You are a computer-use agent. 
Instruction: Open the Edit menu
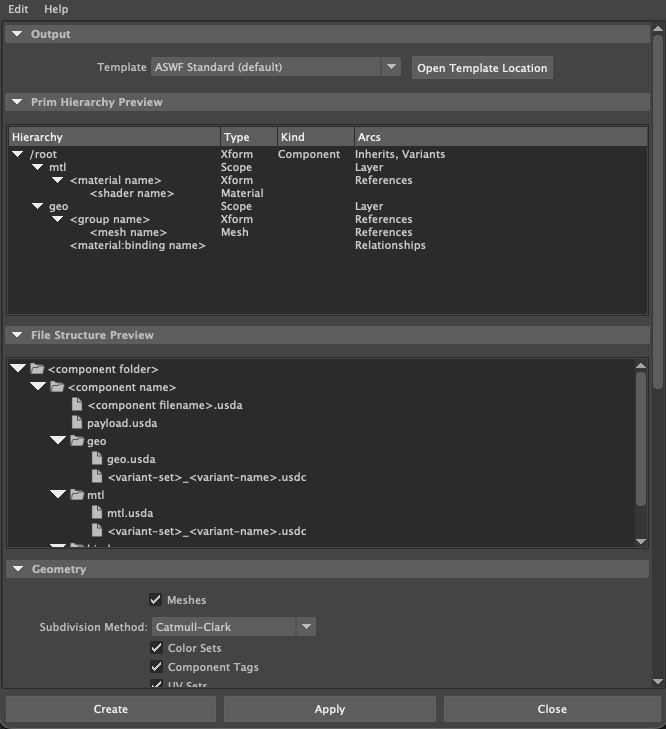(x=18, y=9)
